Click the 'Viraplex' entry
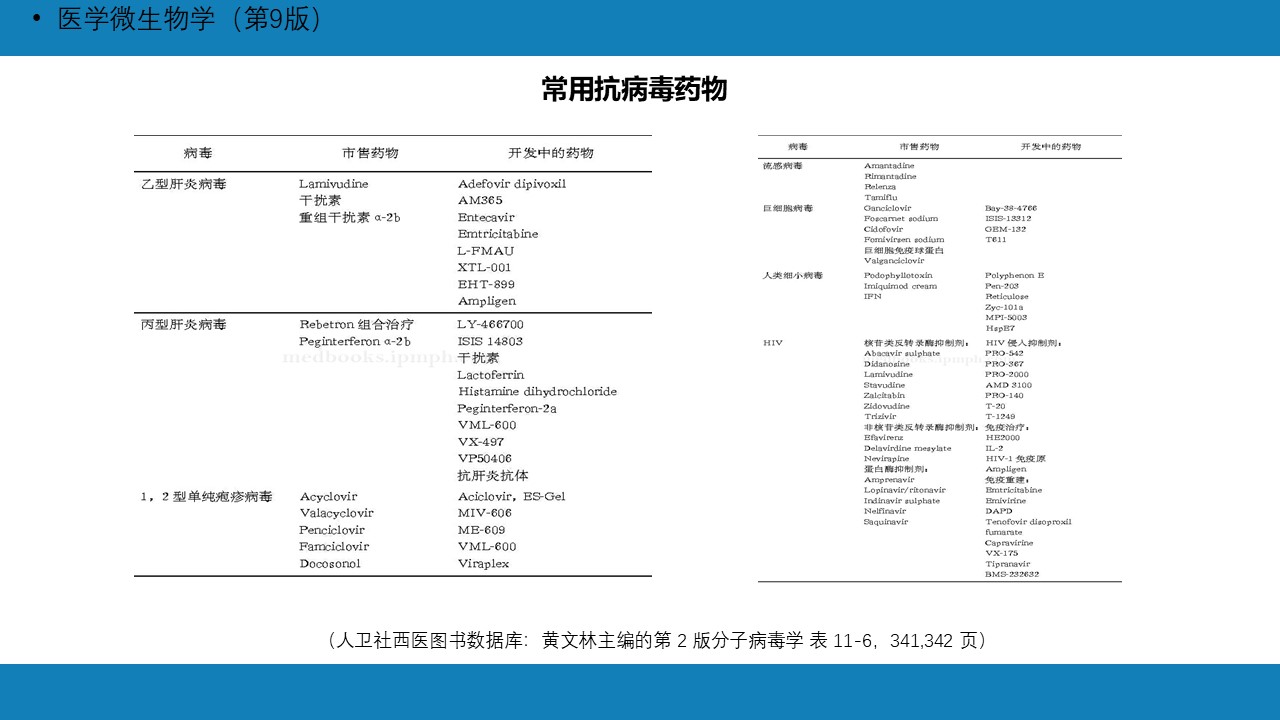 pos(483,563)
